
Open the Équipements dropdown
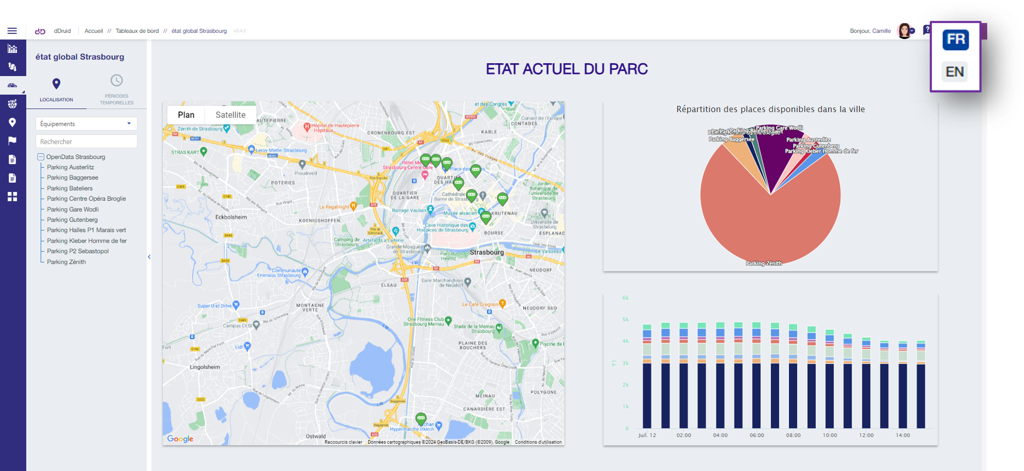(x=86, y=123)
